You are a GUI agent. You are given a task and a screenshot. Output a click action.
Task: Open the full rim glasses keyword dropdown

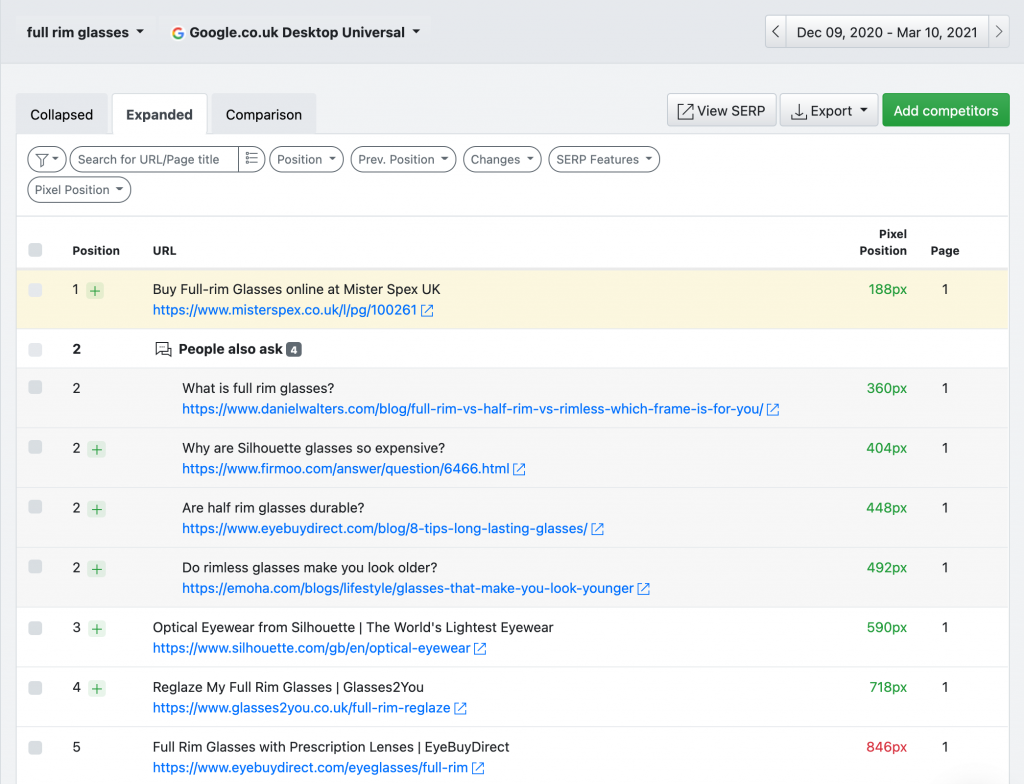click(85, 33)
